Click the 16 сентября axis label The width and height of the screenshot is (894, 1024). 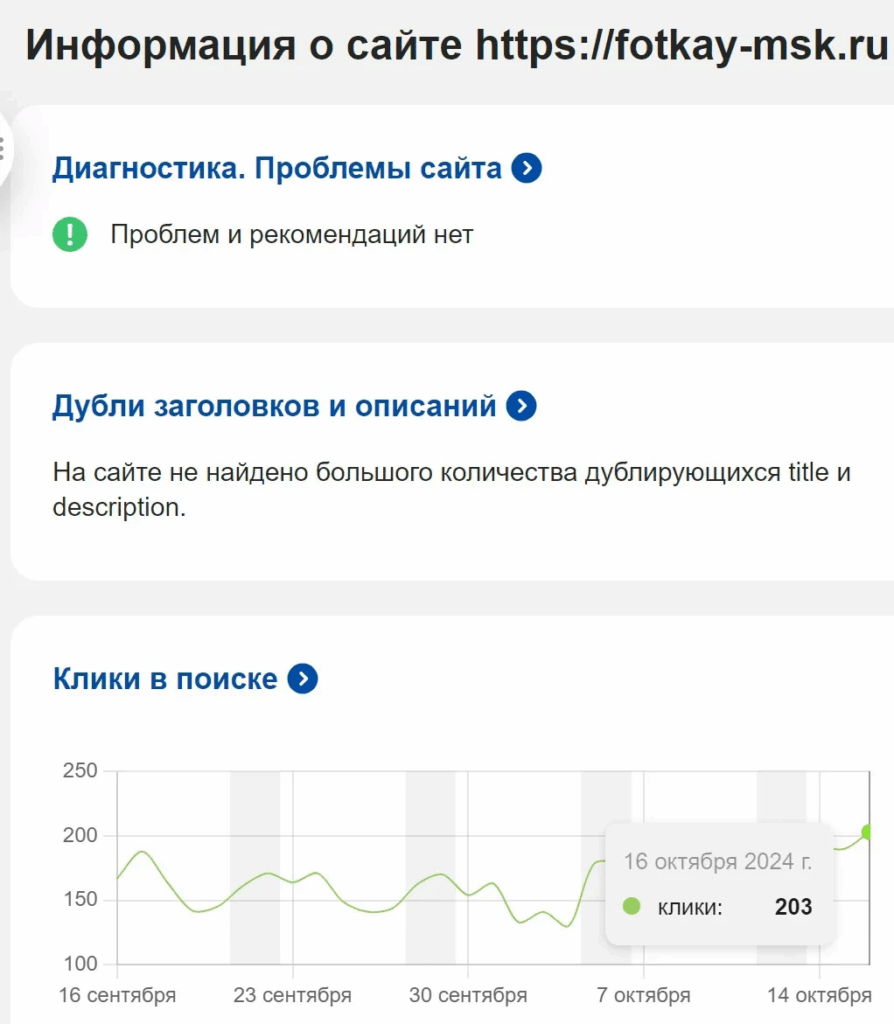118,995
